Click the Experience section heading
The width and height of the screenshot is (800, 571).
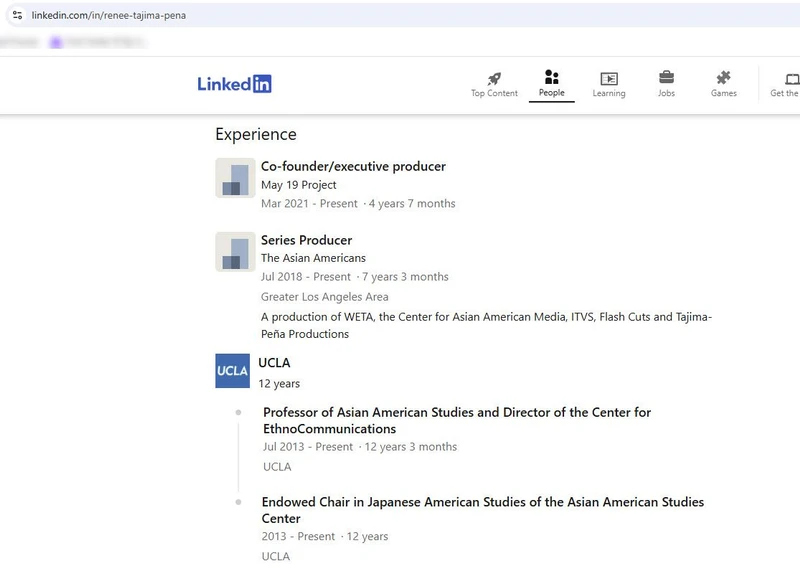point(256,134)
